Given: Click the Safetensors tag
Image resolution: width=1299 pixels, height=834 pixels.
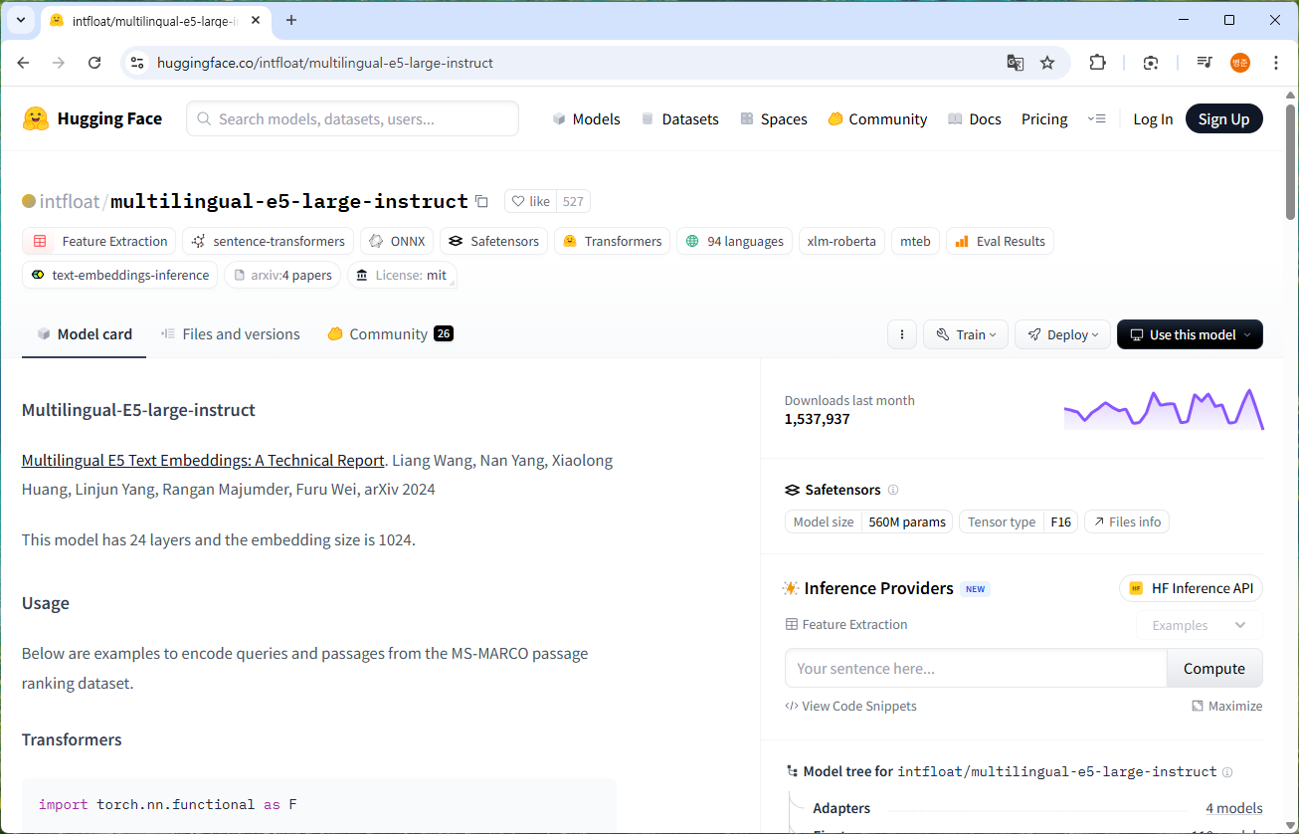Looking at the screenshot, I should coord(494,241).
